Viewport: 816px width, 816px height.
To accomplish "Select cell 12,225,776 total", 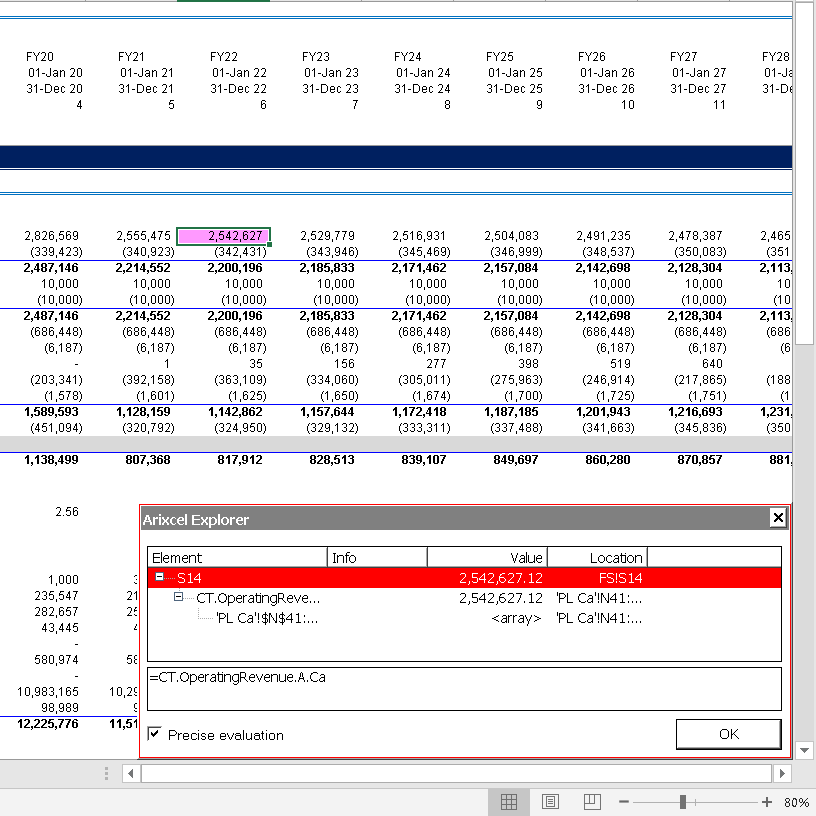I will [47, 724].
